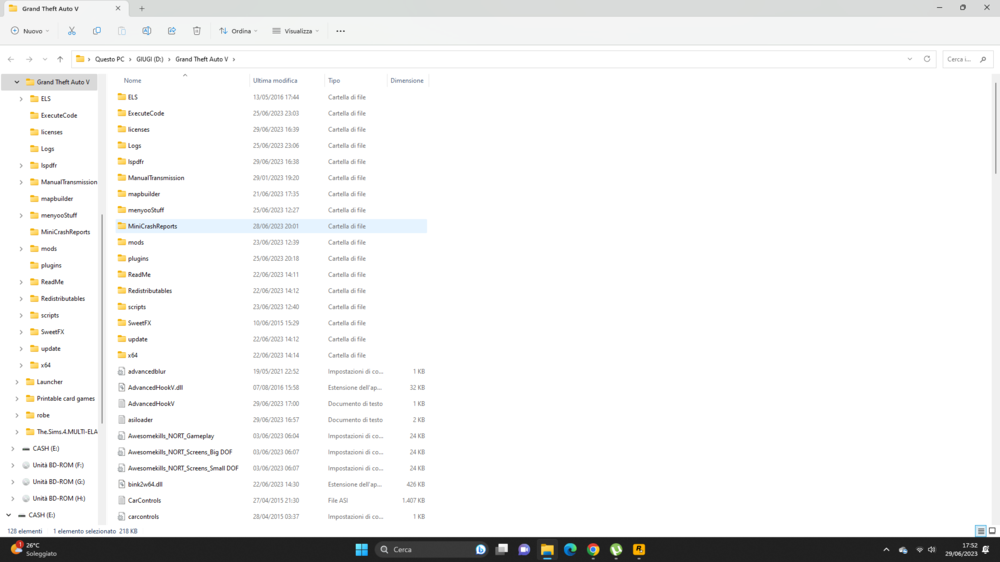Open the Bing icon in taskbar search
This screenshot has width=1000, height=562.
click(x=481, y=549)
